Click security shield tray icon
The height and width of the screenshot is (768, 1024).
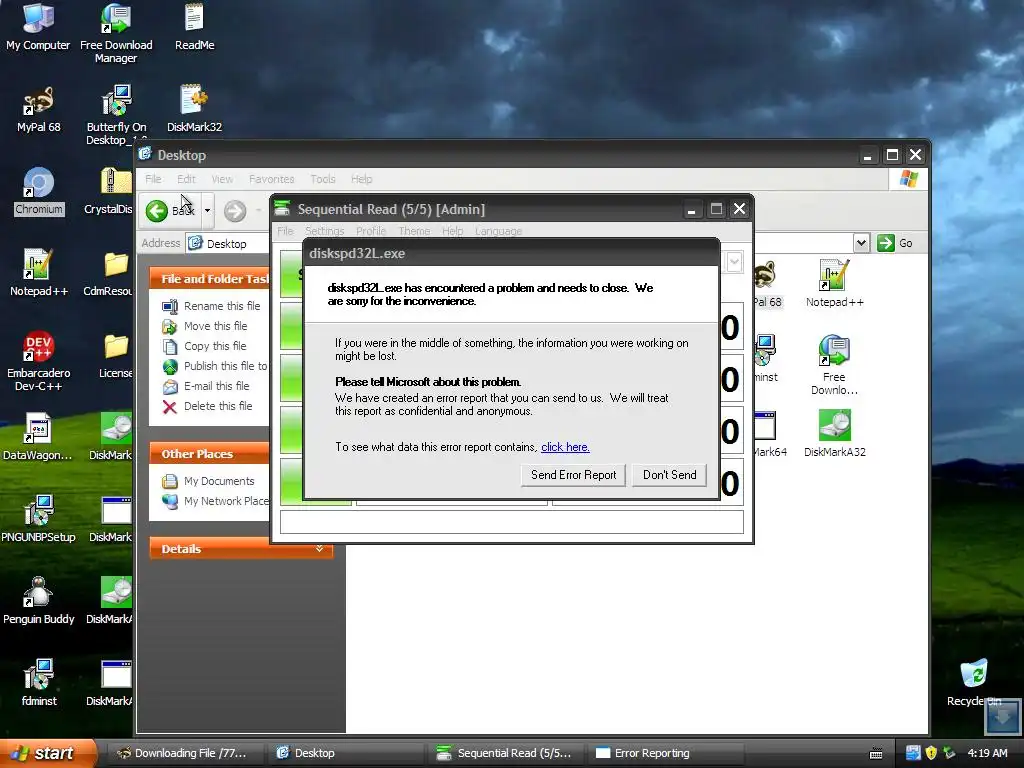(931, 753)
